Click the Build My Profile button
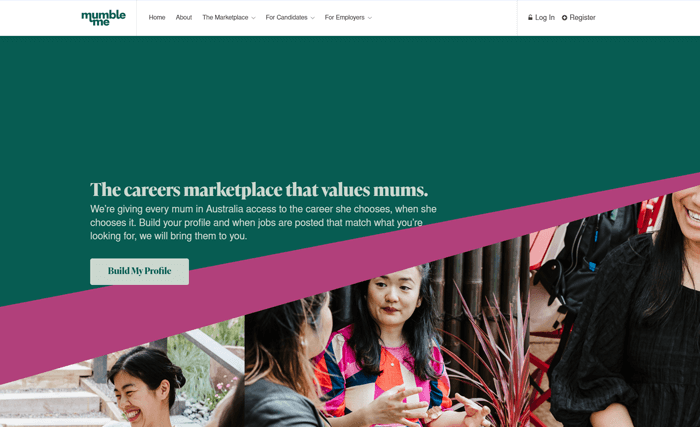Screen dimensions: 700x427 pyautogui.click(x=139, y=272)
